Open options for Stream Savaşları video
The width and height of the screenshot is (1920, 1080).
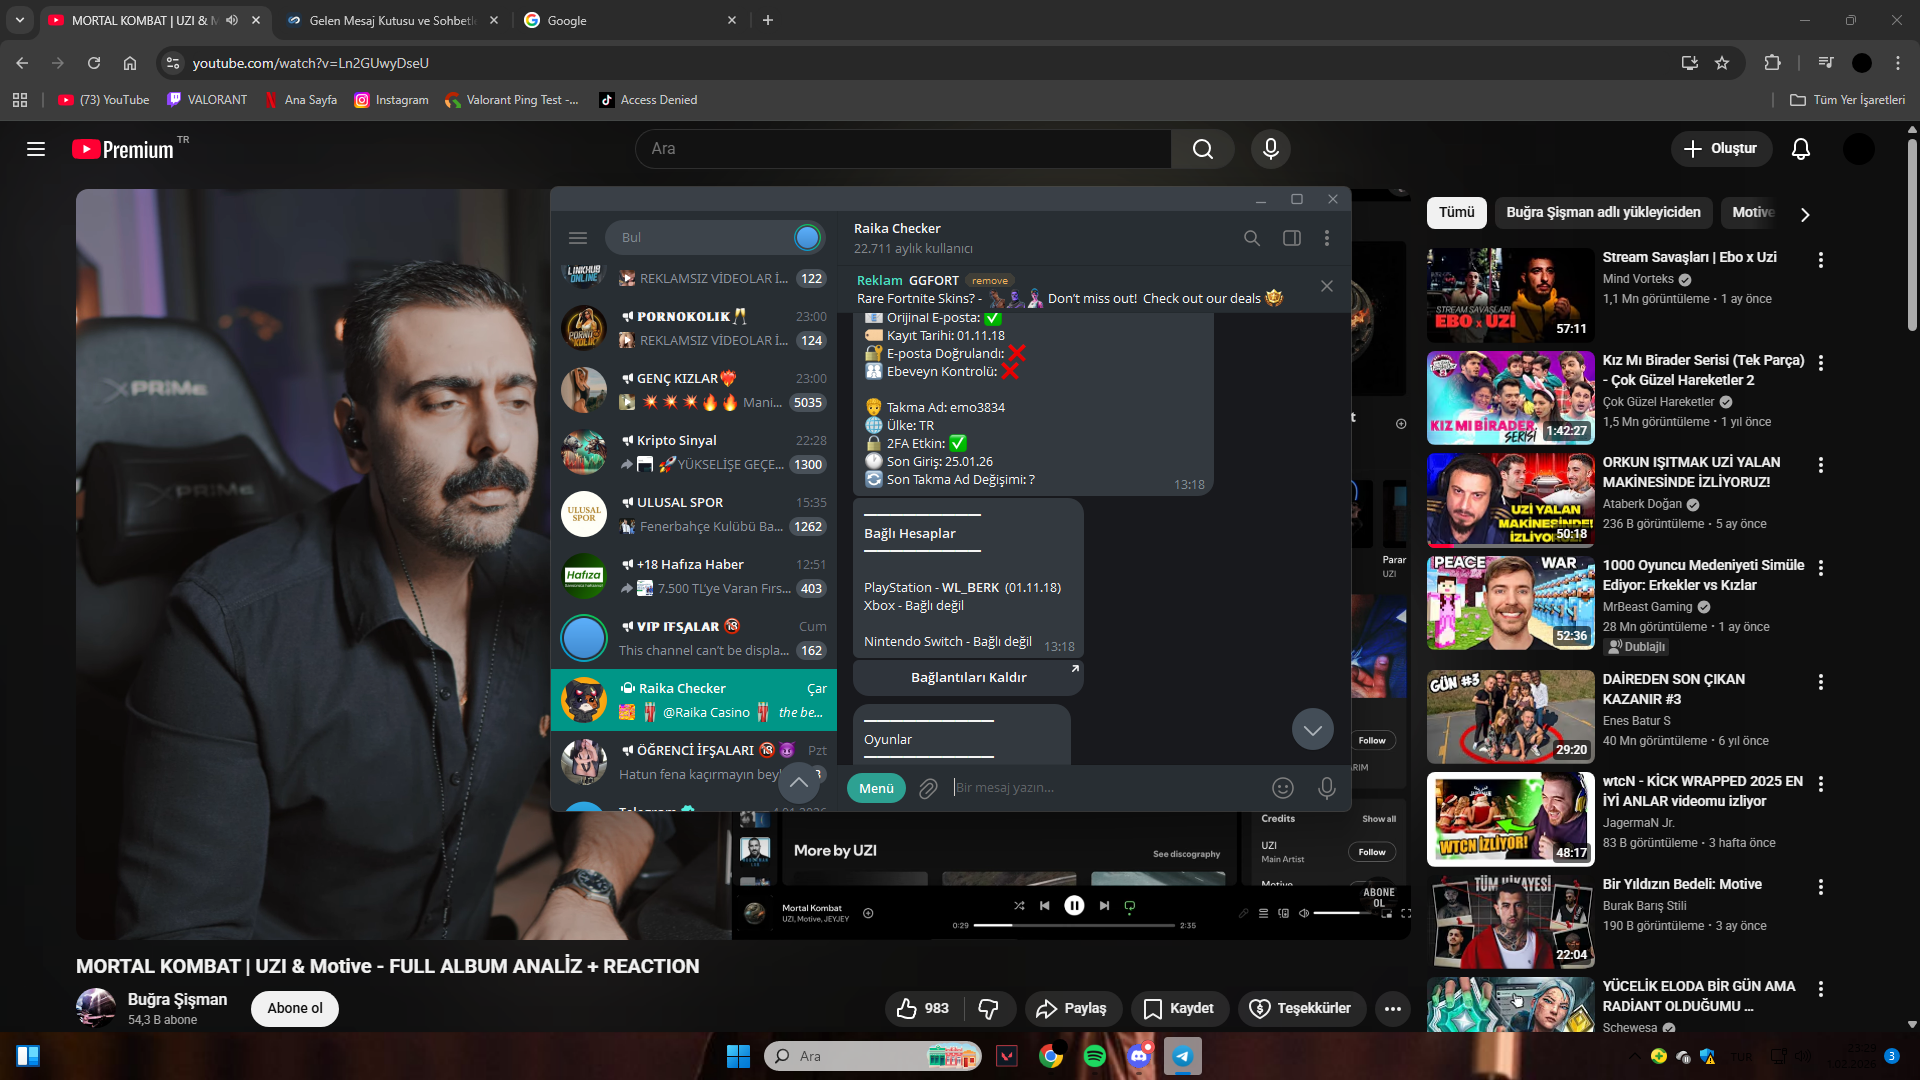[x=1821, y=260]
